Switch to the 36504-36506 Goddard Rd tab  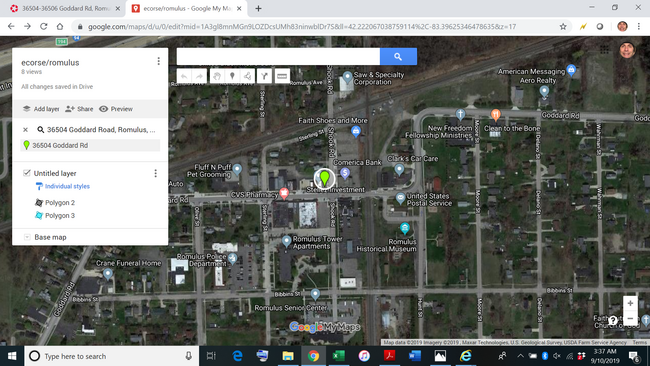pos(65,8)
